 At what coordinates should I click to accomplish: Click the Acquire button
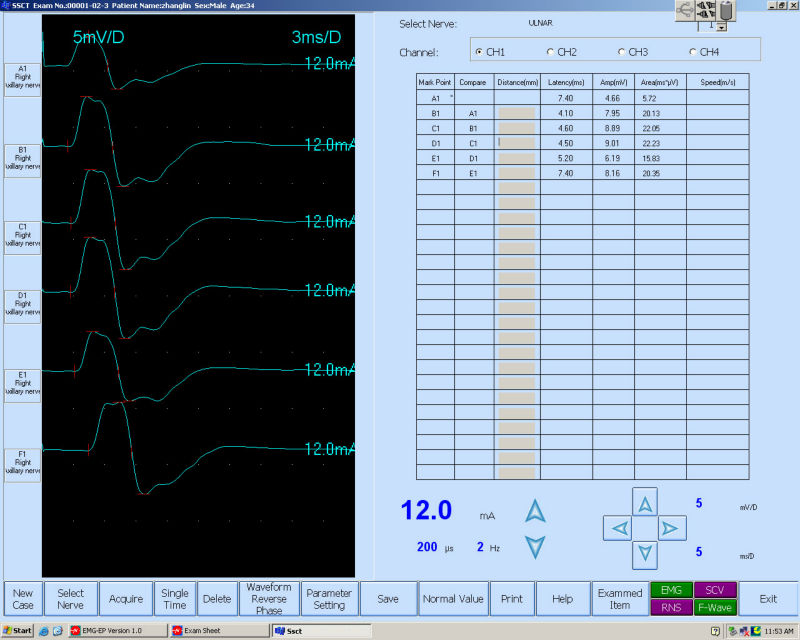click(126, 599)
